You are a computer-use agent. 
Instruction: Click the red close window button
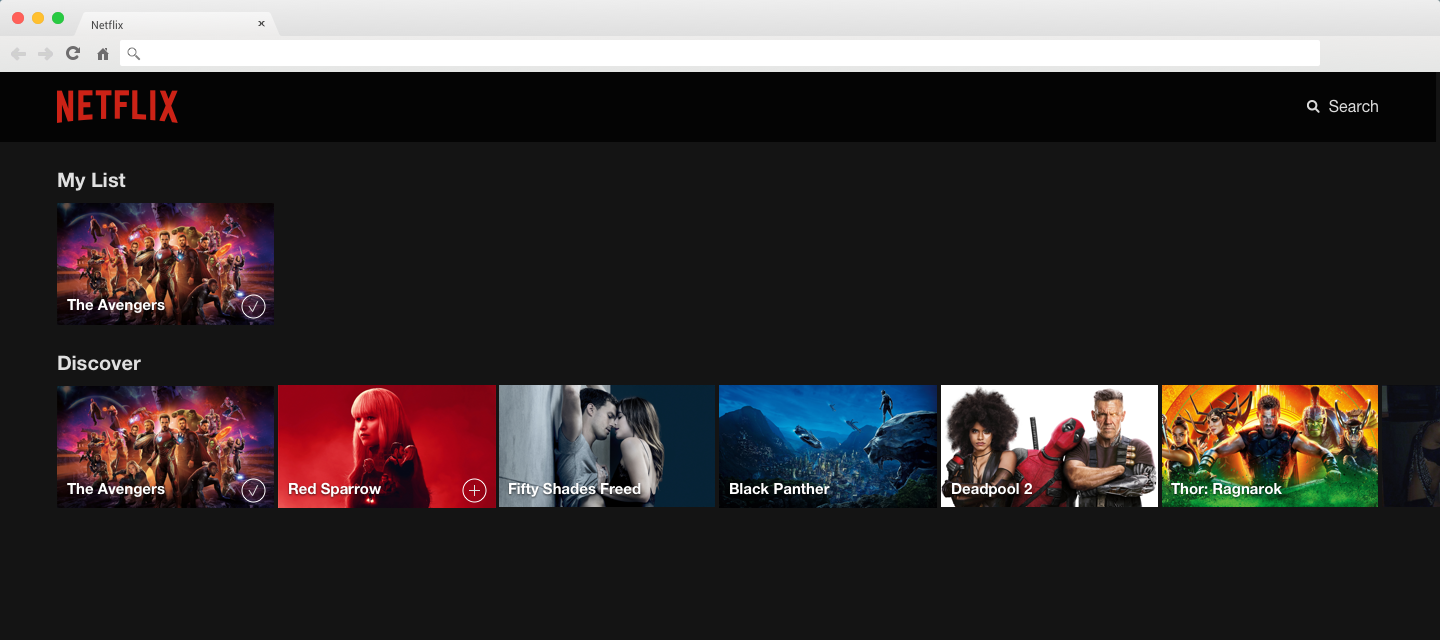coord(18,18)
